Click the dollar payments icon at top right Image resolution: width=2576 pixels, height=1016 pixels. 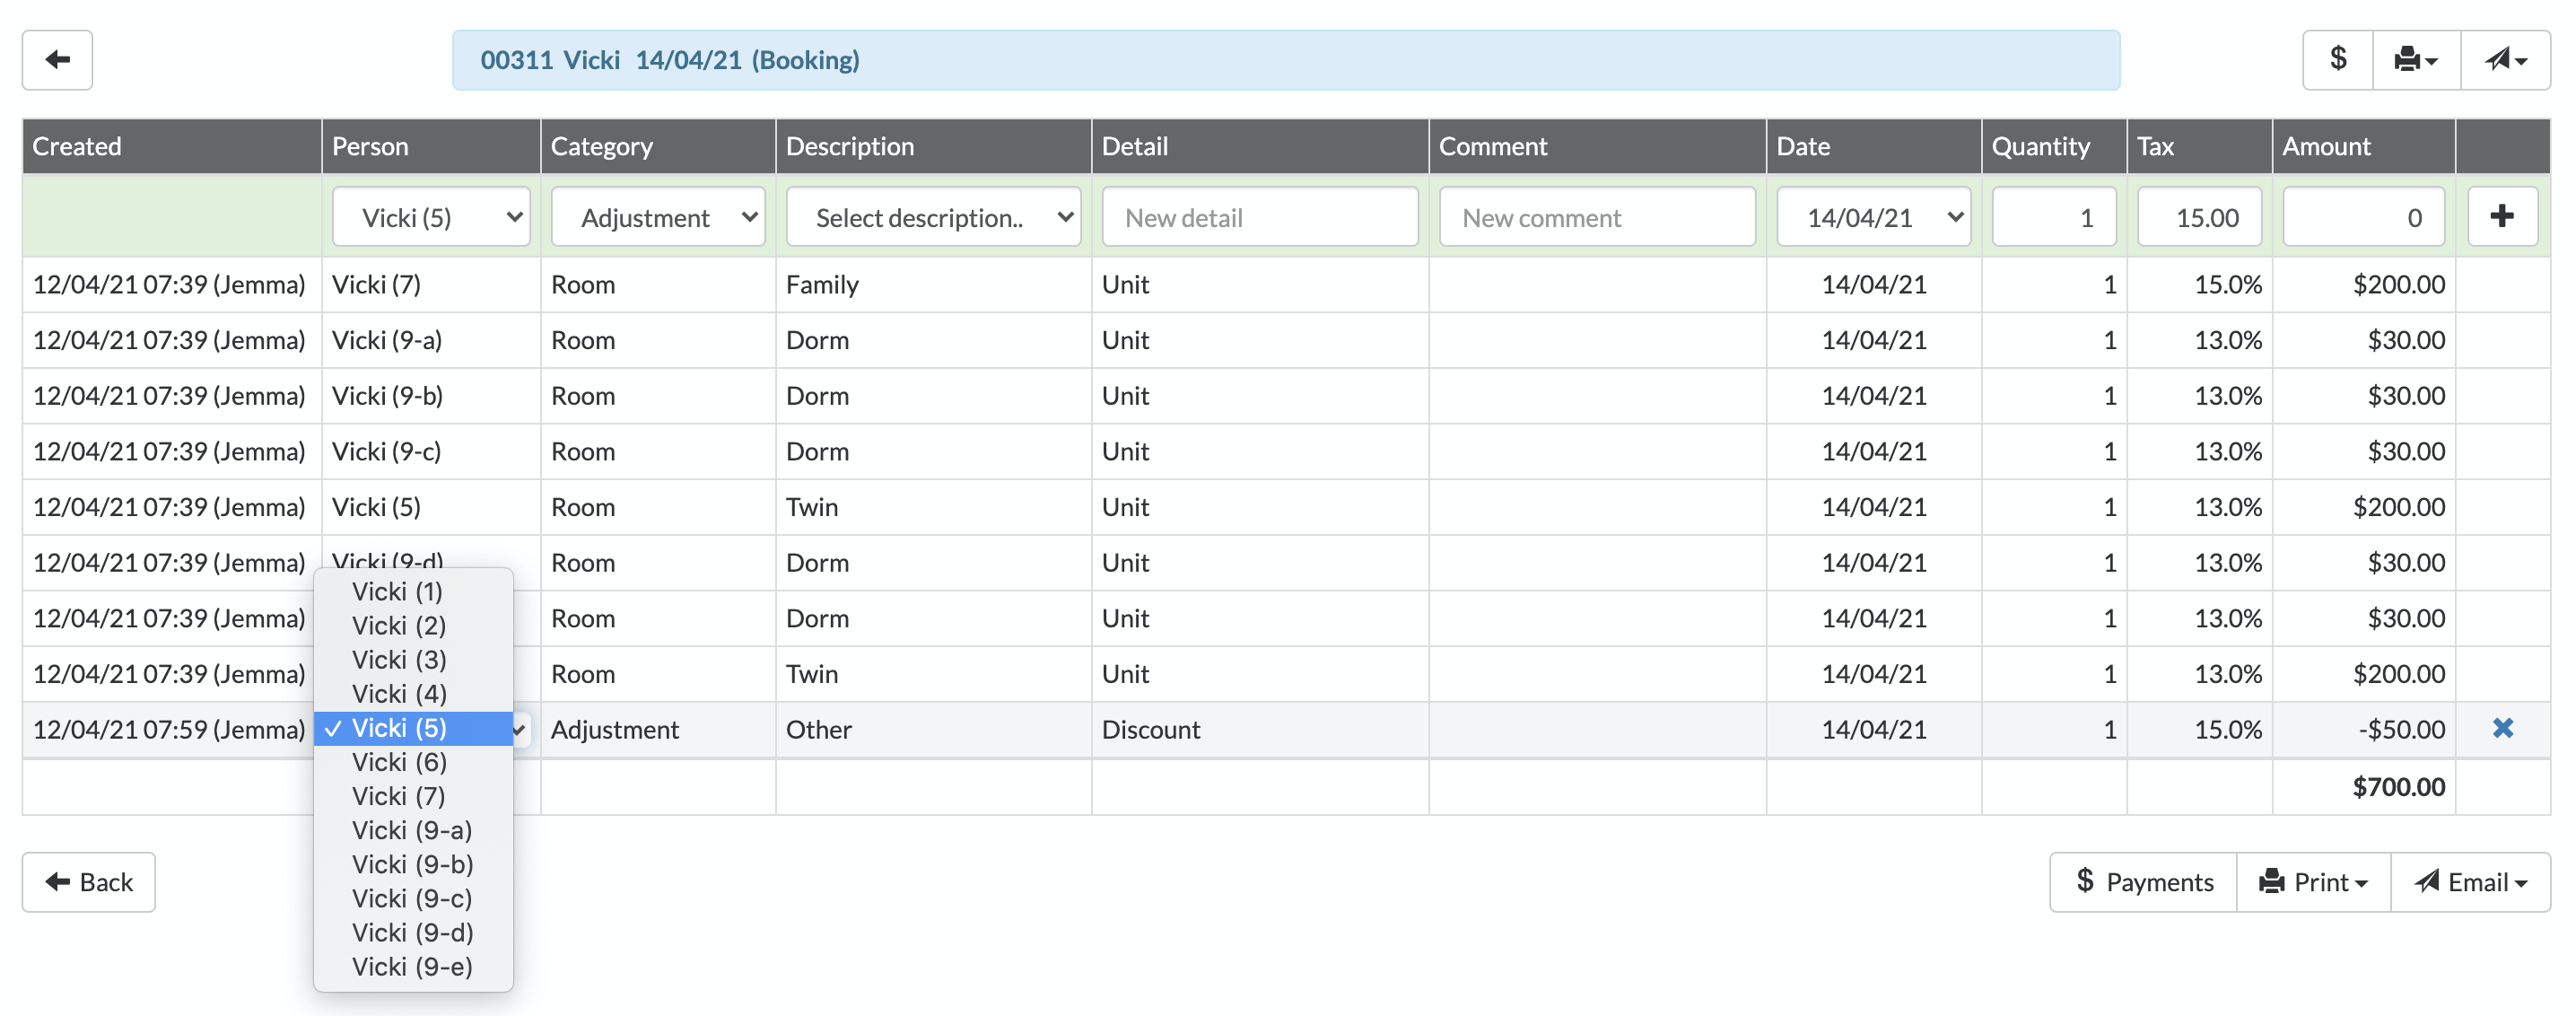(x=2337, y=60)
